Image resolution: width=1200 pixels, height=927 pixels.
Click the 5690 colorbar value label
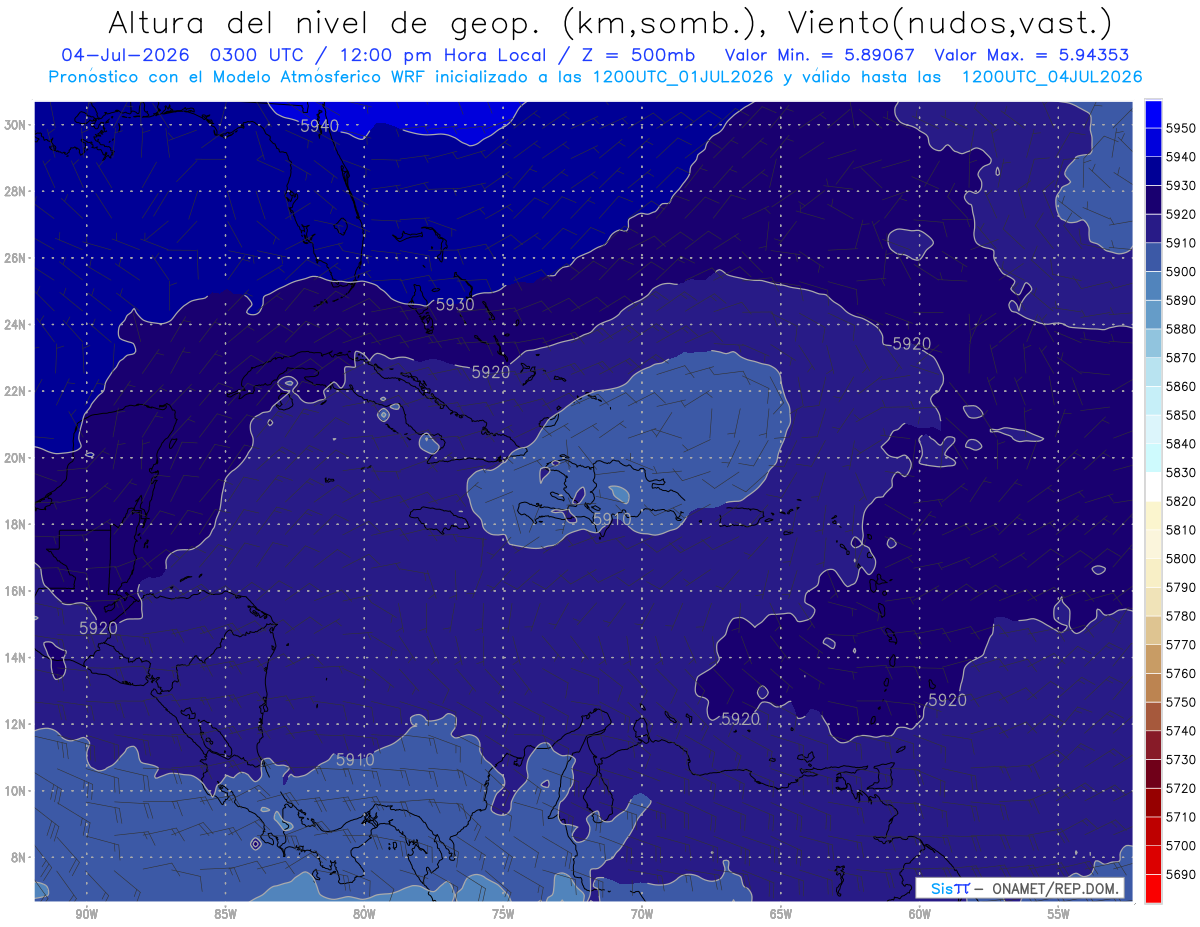1181,874
